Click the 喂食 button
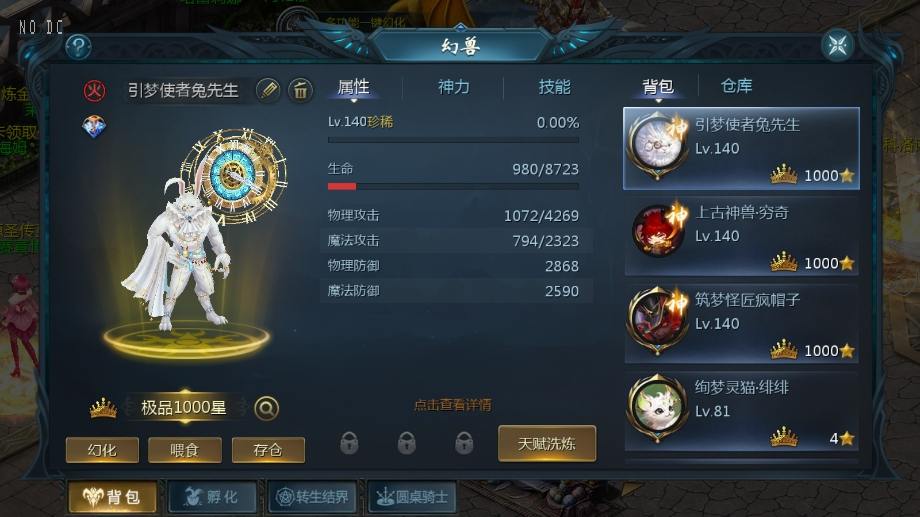 pos(185,450)
